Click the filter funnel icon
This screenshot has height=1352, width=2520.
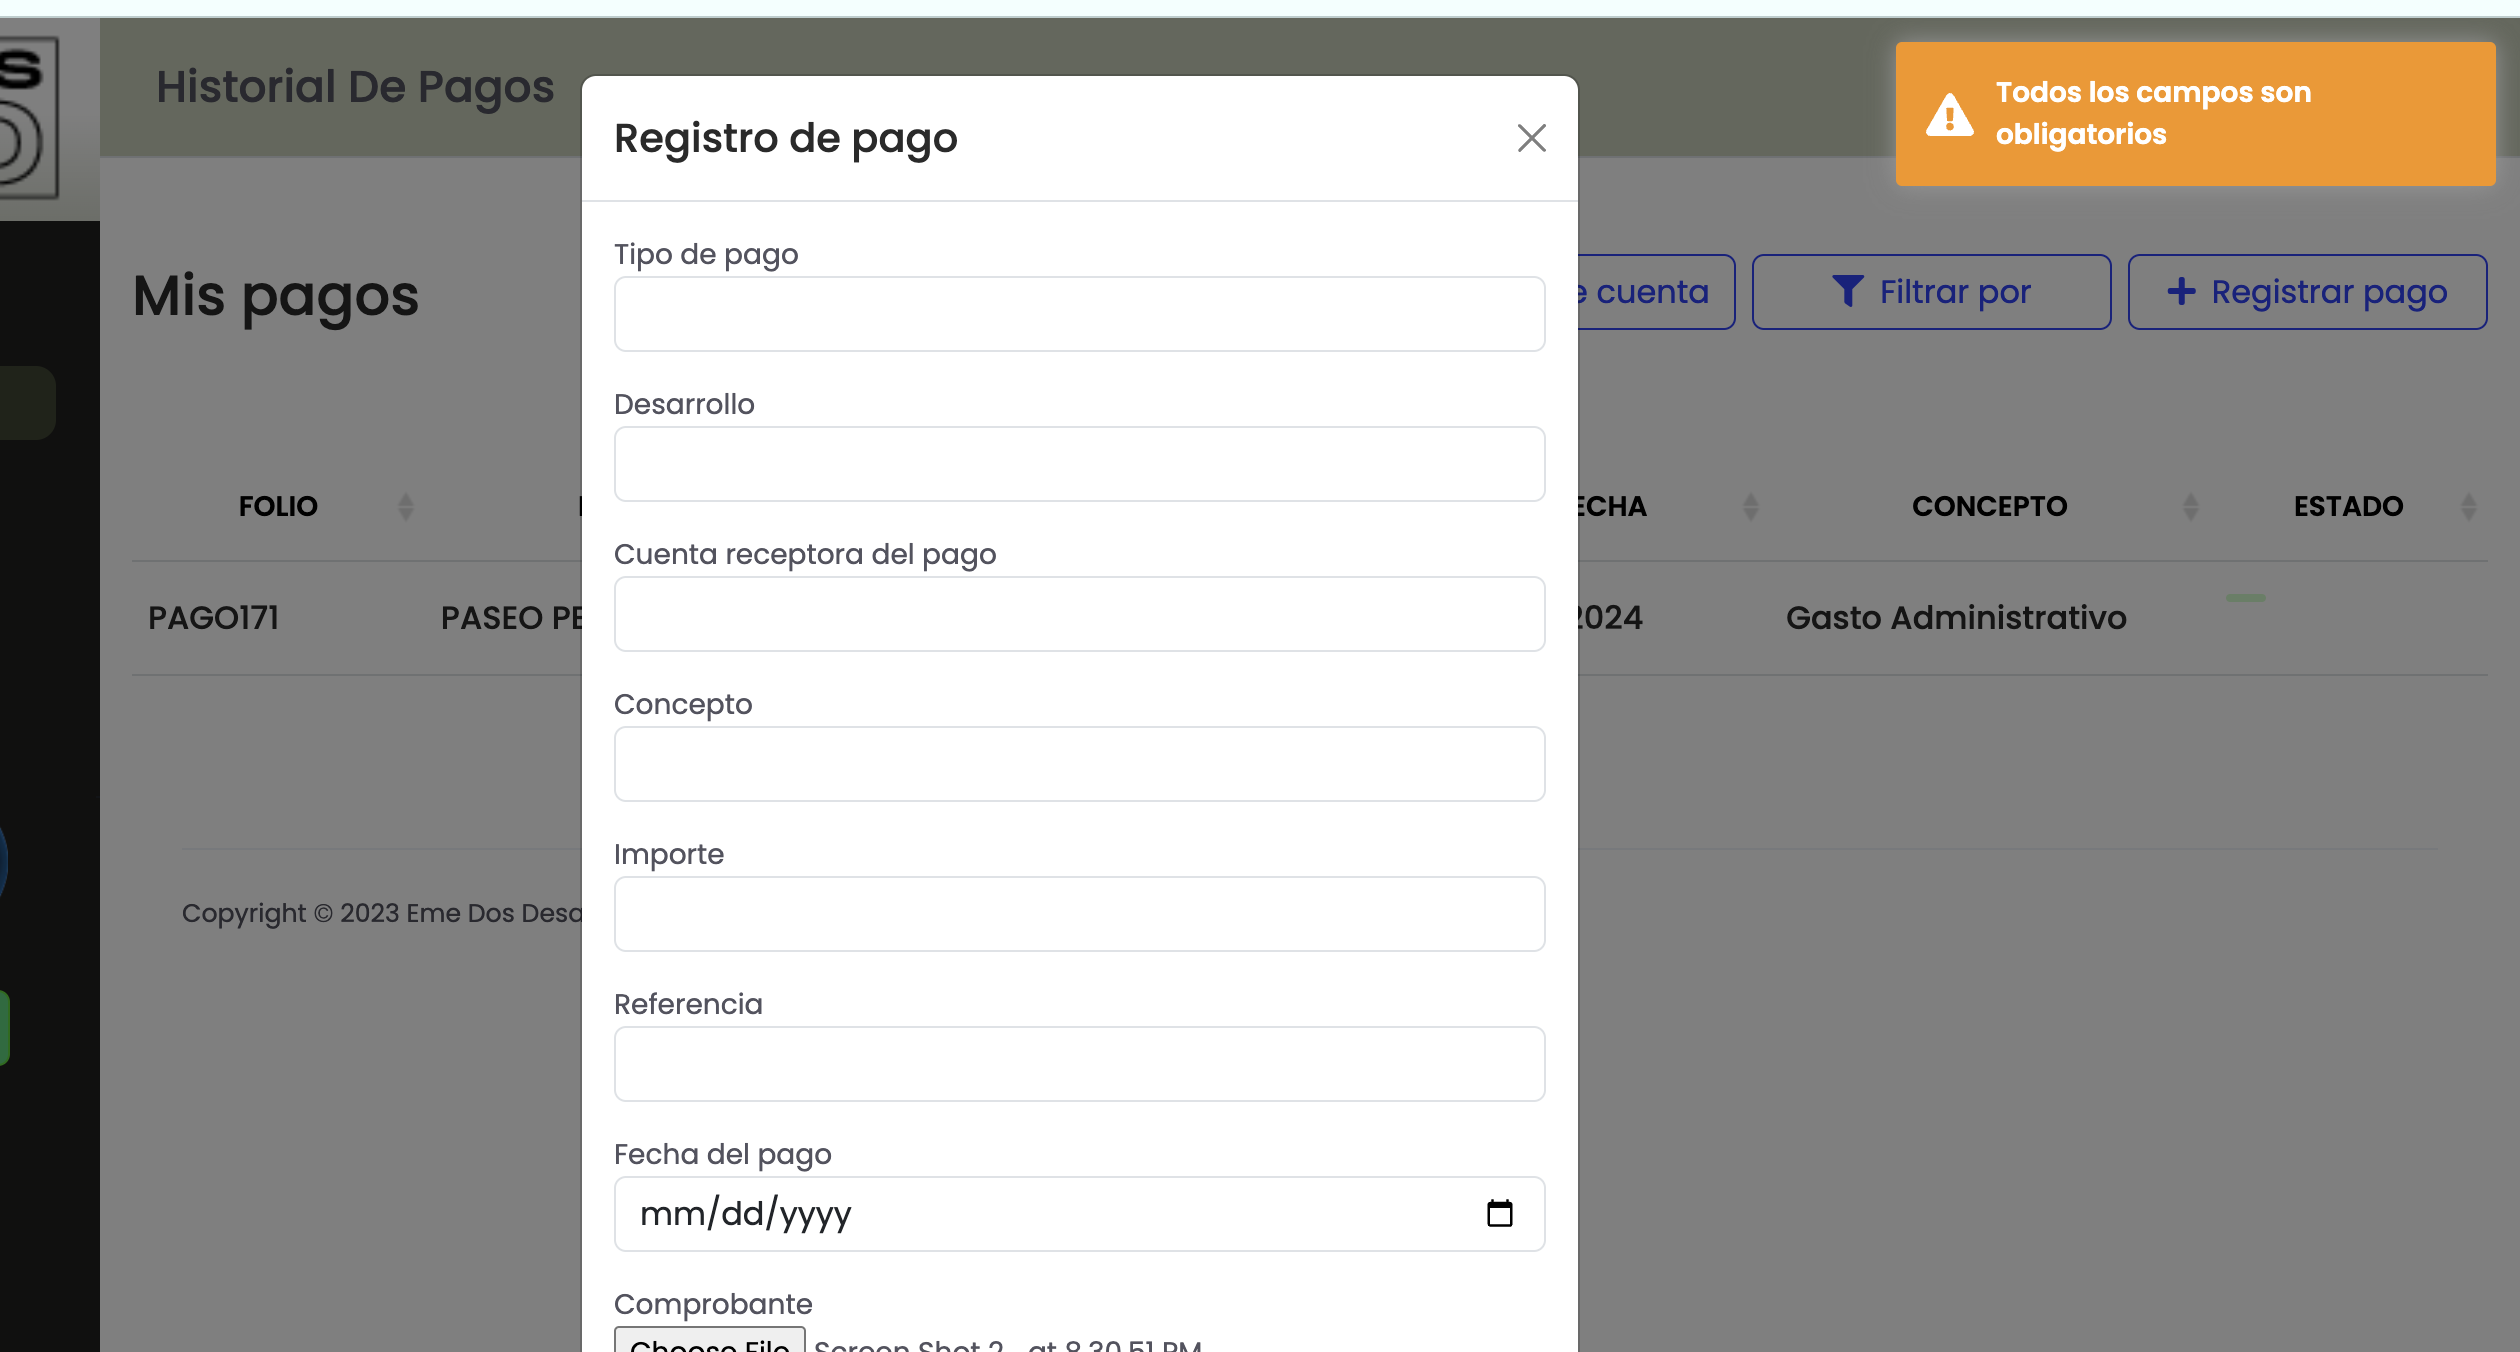pyautogui.click(x=1847, y=291)
